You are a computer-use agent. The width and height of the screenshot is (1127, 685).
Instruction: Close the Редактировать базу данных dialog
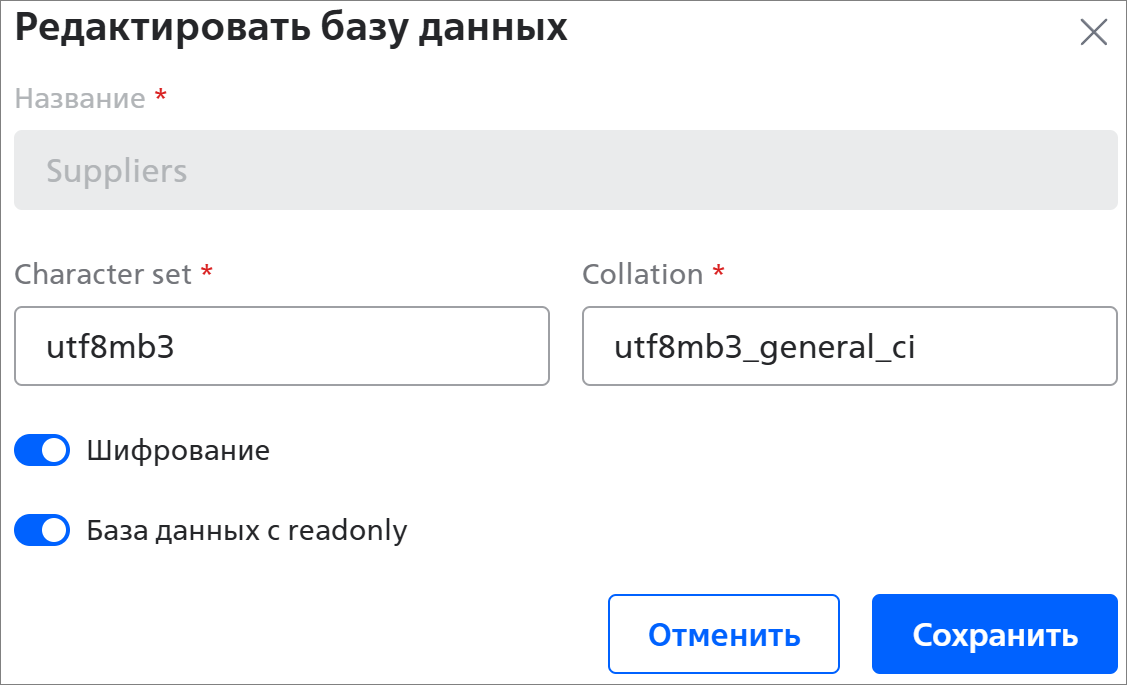click(1093, 32)
